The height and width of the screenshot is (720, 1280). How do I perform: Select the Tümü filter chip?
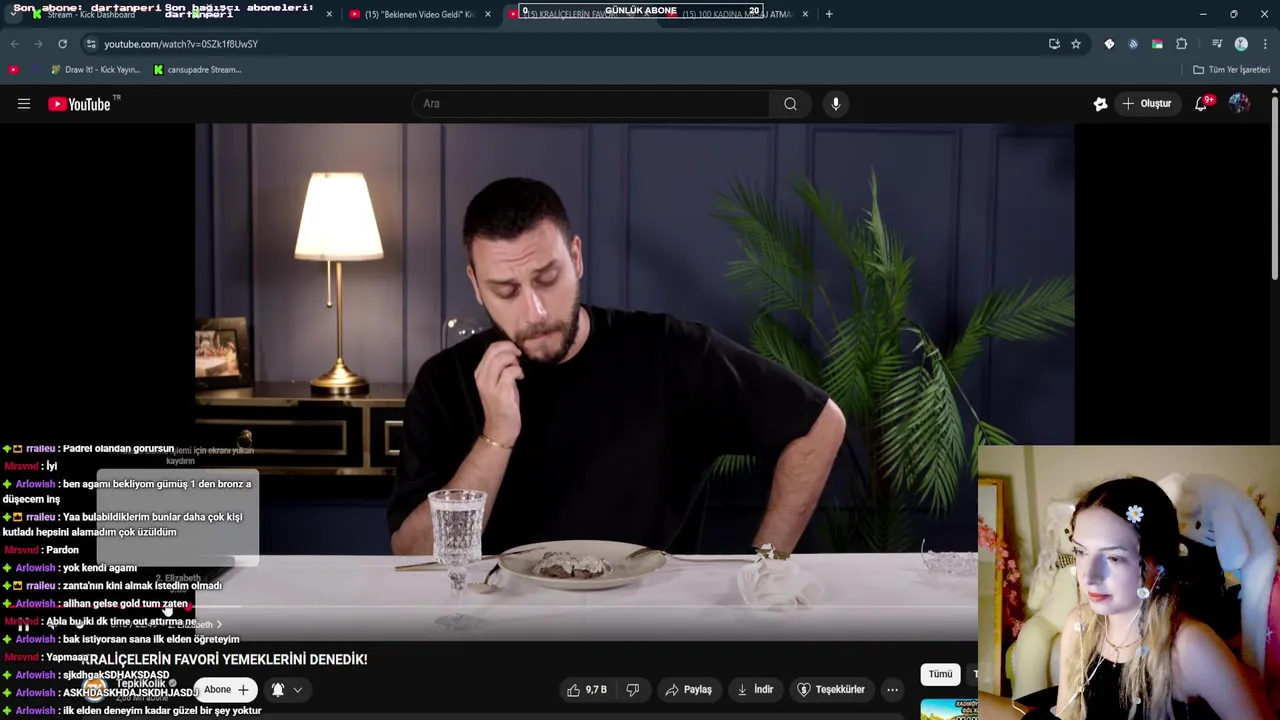[x=940, y=674]
